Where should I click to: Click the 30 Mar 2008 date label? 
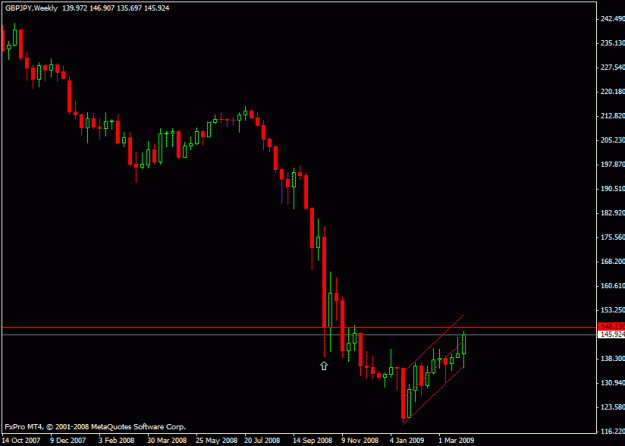[x=167, y=440]
